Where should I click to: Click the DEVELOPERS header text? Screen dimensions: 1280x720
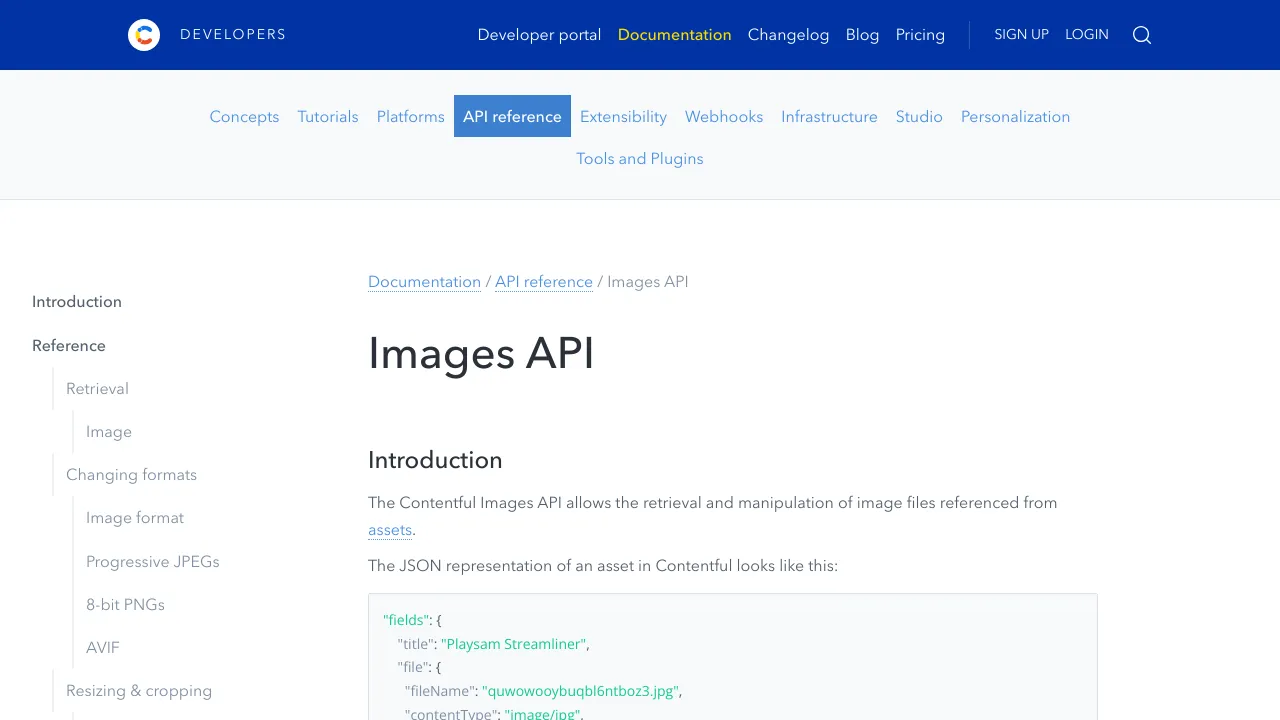[233, 35]
